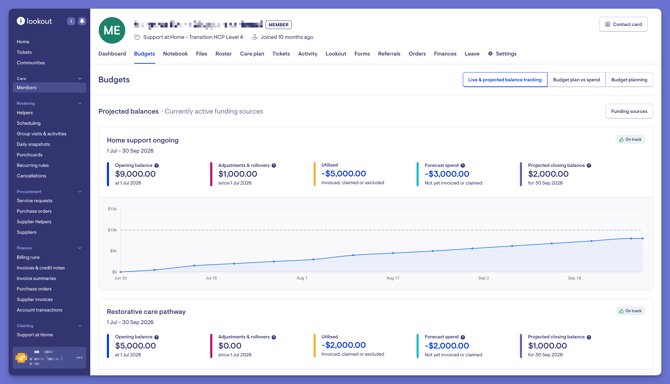Image resolution: width=670 pixels, height=384 pixels.
Task: Click Adjustments & rollovers info icon for Home support
Action: [x=274, y=165]
